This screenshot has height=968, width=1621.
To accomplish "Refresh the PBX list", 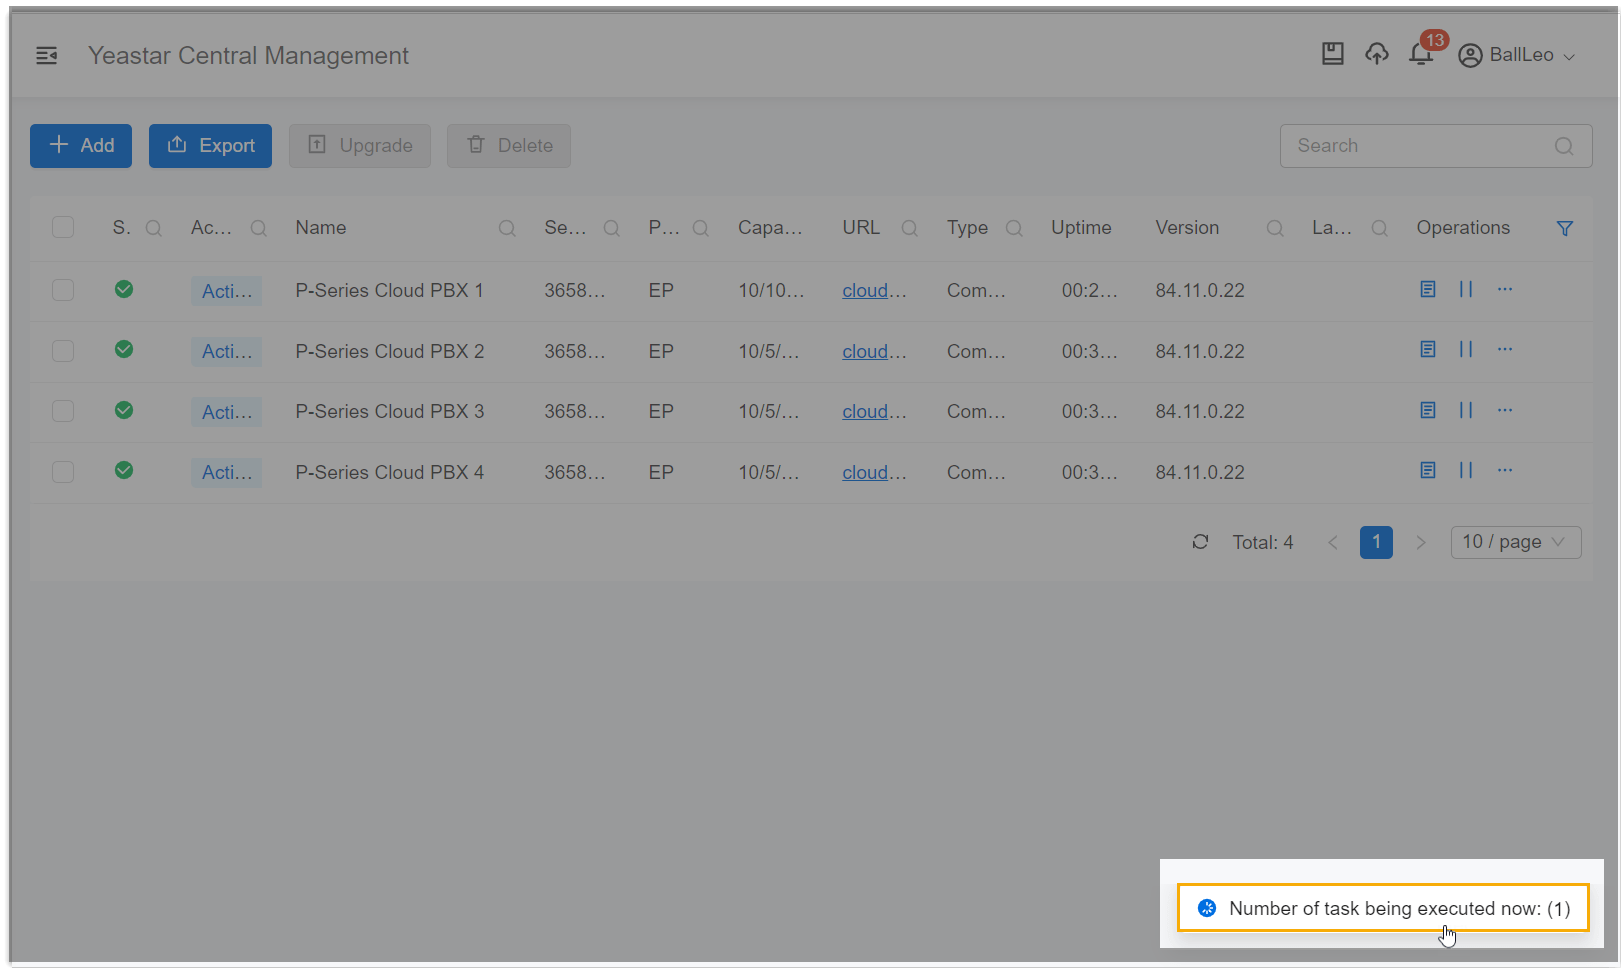I will coord(1200,542).
